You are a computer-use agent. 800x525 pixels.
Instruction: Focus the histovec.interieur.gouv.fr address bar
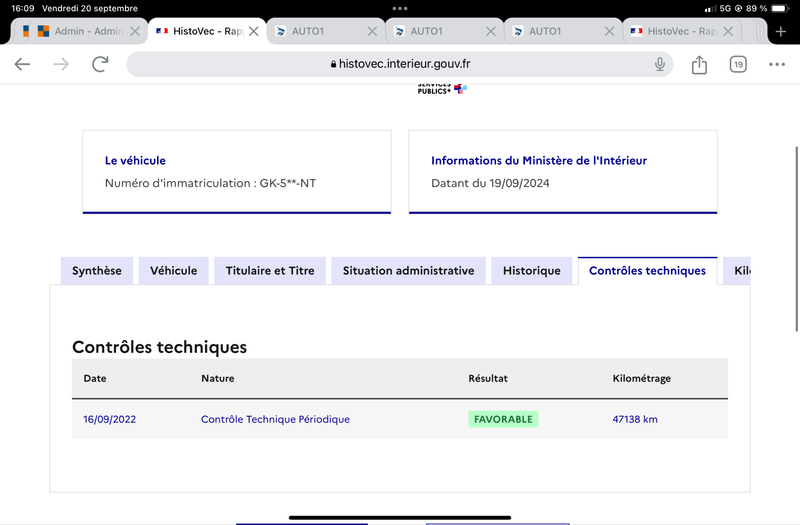399,64
